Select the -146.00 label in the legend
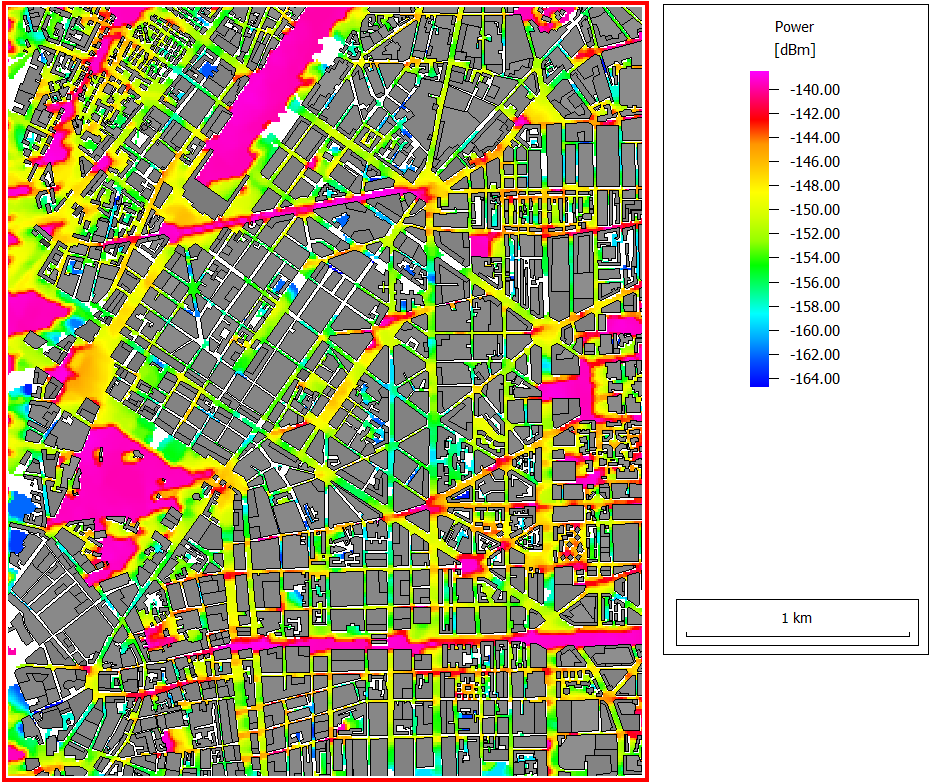The height and width of the screenshot is (784, 931). (x=814, y=162)
